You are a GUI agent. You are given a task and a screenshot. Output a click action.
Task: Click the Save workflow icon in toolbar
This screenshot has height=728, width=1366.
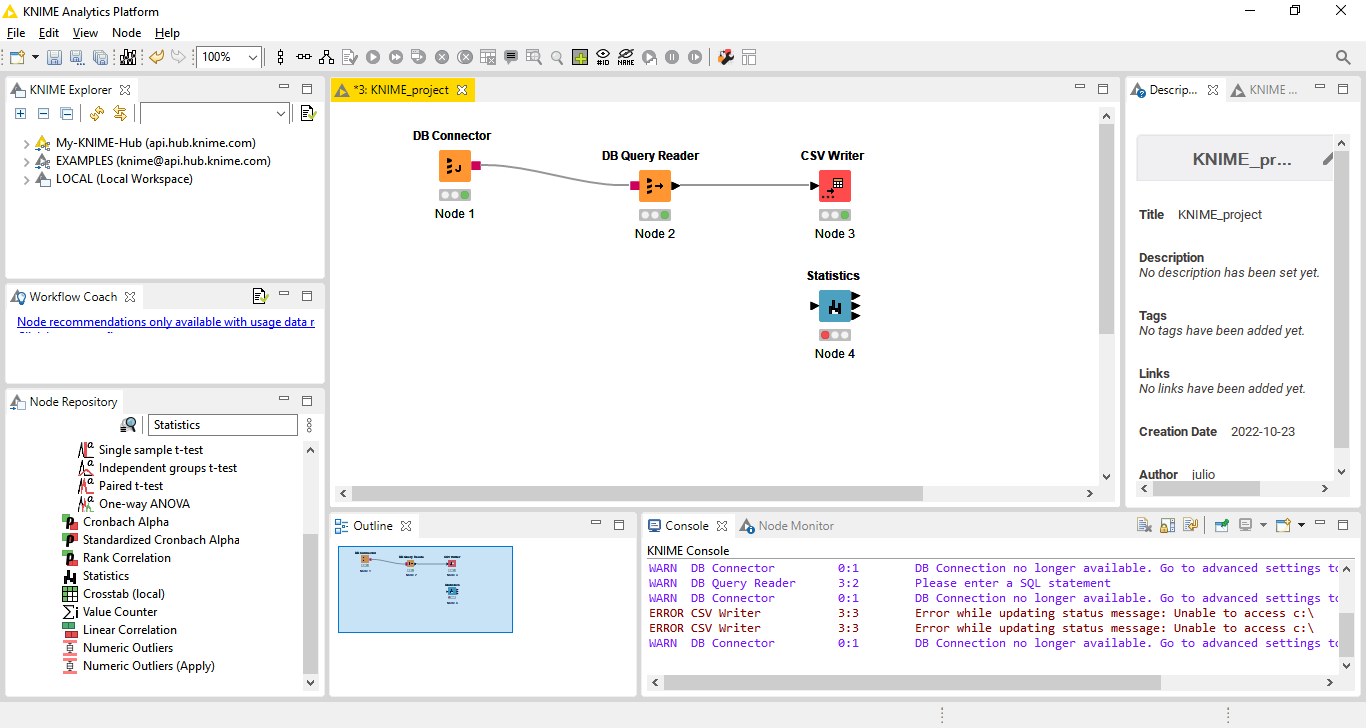(54, 57)
